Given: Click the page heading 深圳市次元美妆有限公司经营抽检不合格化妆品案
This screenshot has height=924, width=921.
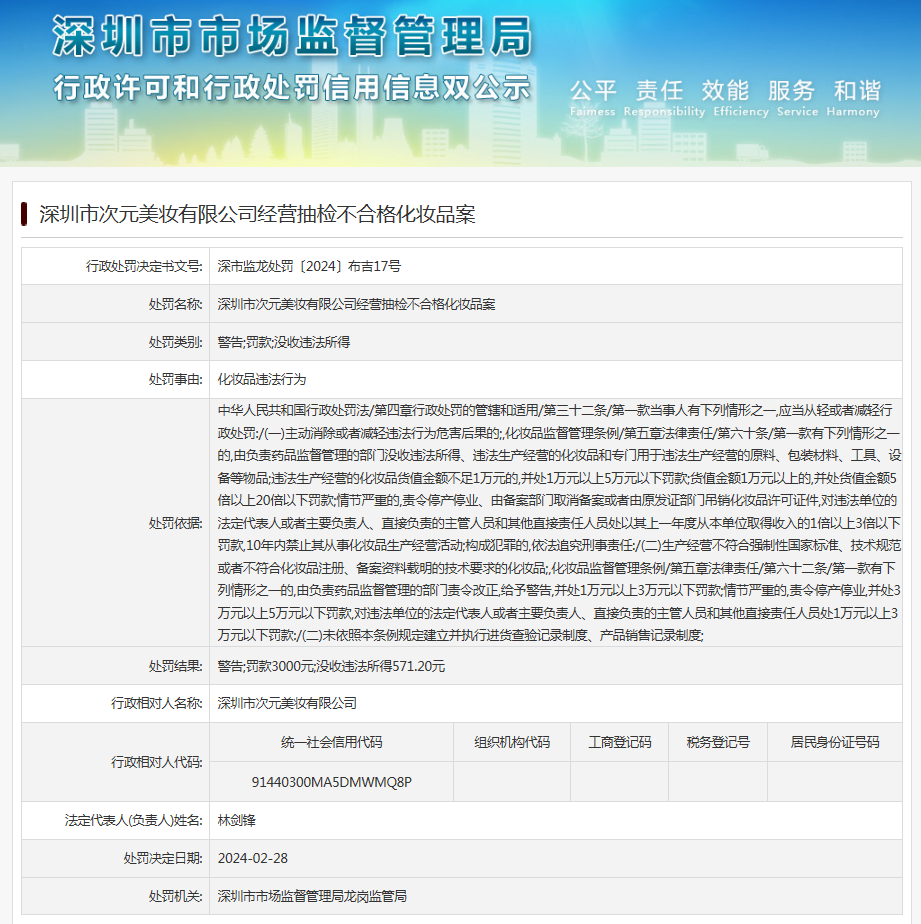Looking at the screenshot, I should (x=258, y=214).
